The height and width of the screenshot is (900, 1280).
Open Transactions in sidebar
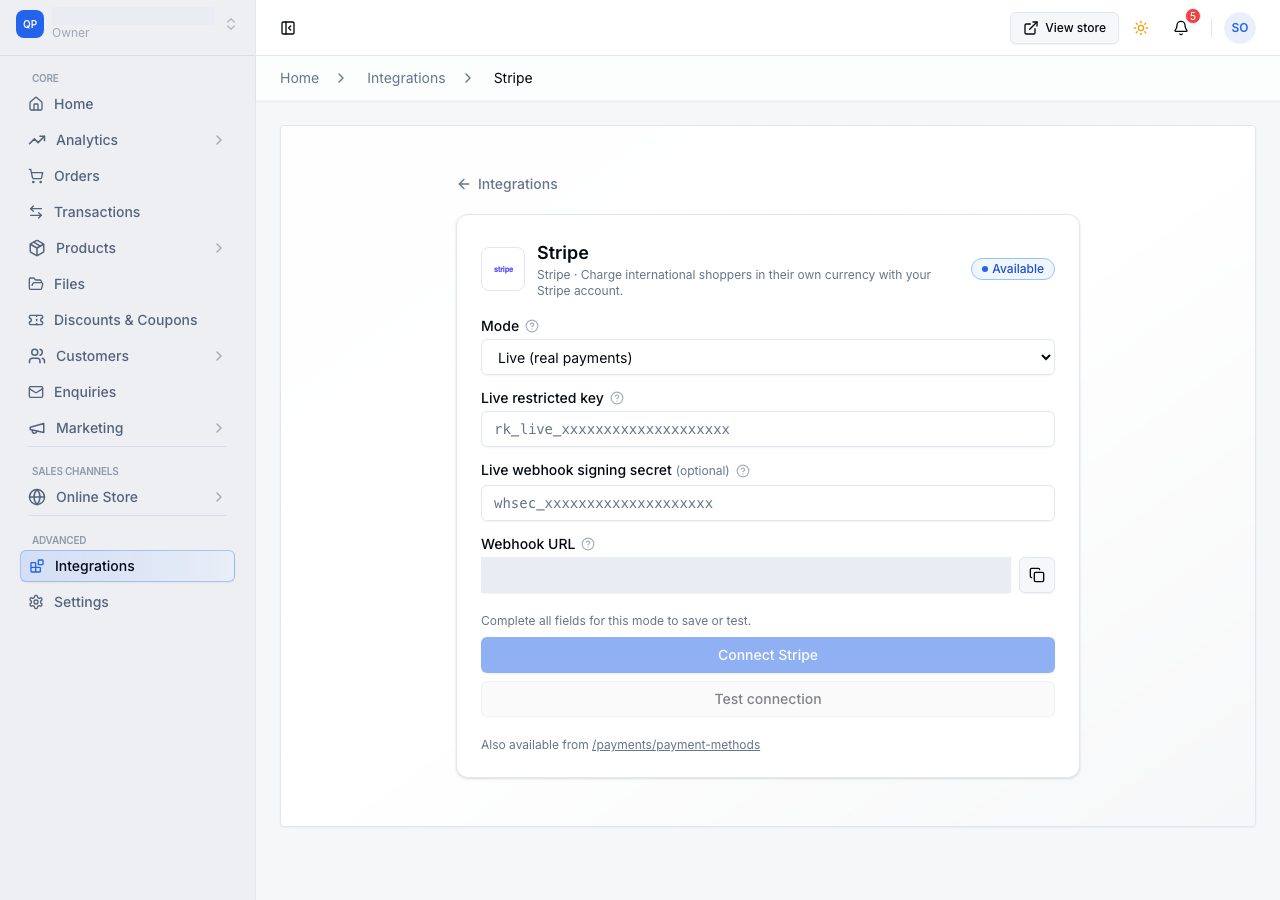pyautogui.click(x=127, y=212)
